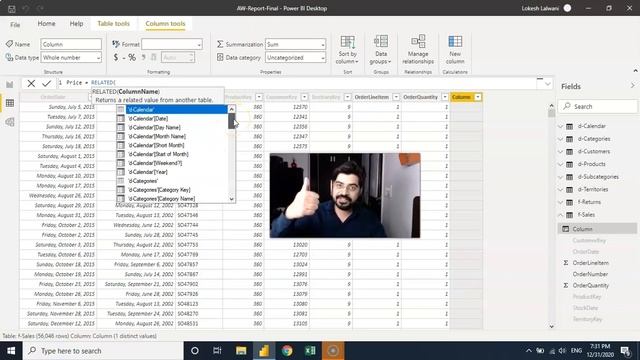Cancel the formula with the X icon

31,83
